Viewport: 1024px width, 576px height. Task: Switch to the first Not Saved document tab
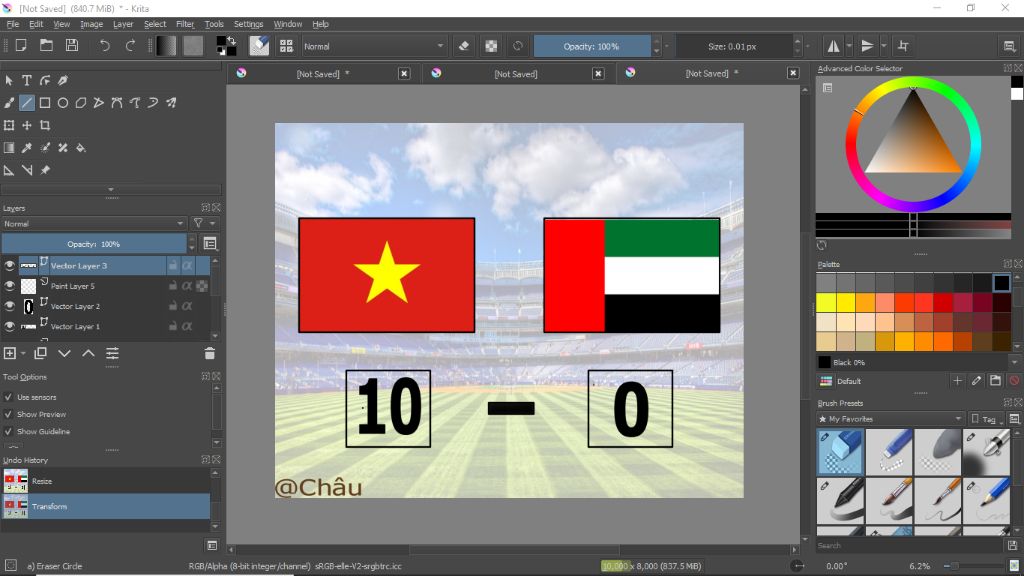tap(323, 74)
